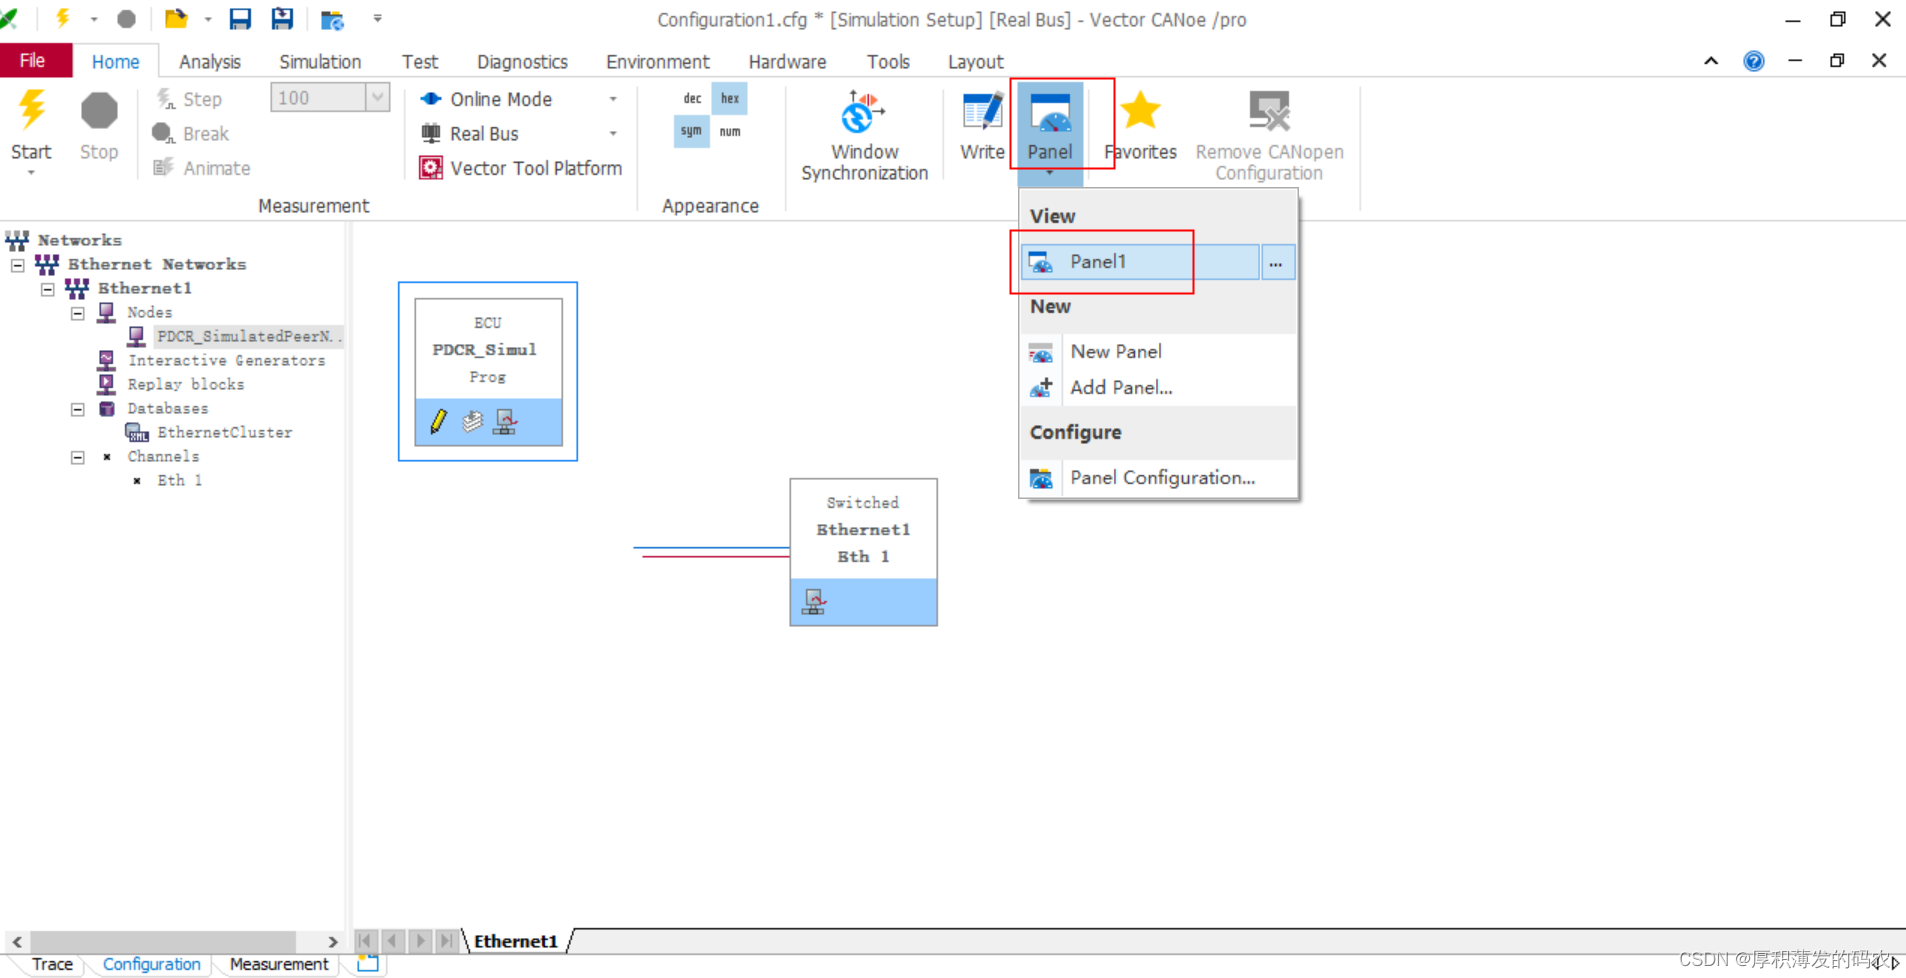1906x978 pixels.
Task: Collapse the ribbon with the up chevron
Action: click(x=1711, y=61)
